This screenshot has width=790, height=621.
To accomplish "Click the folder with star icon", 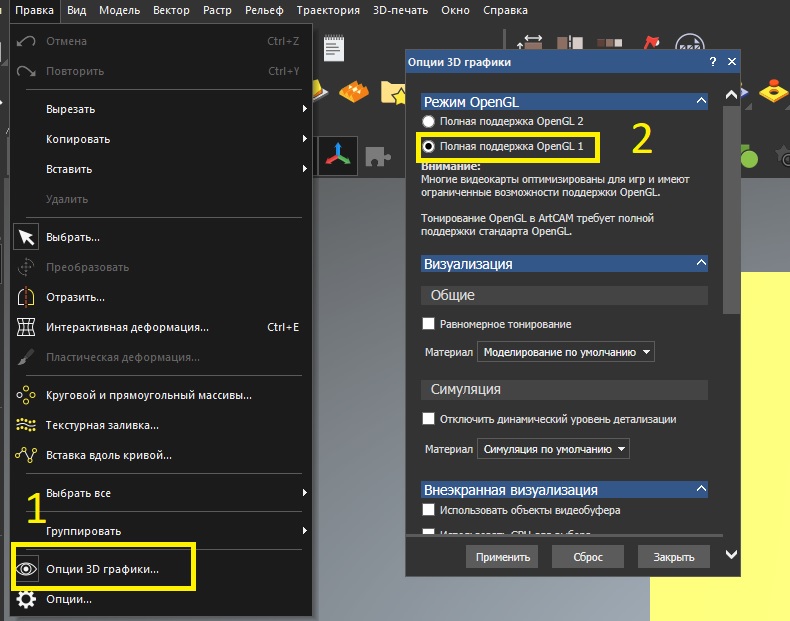I will click(x=393, y=92).
